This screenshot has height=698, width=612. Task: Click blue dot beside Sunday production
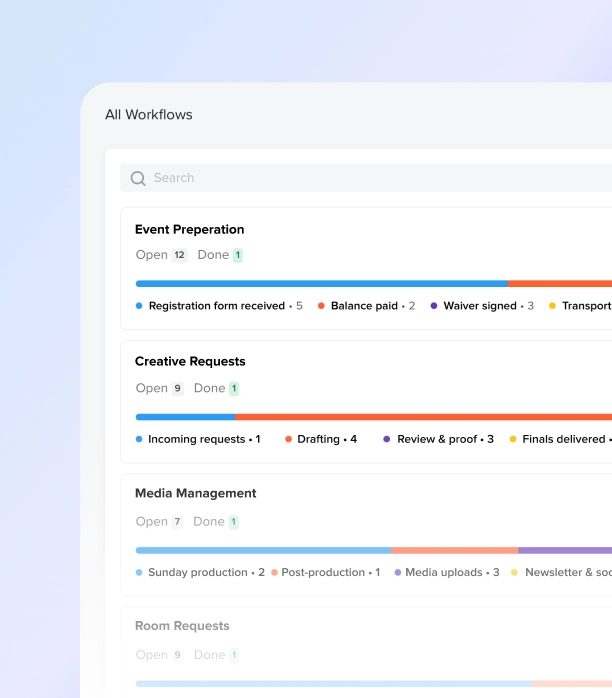(139, 572)
